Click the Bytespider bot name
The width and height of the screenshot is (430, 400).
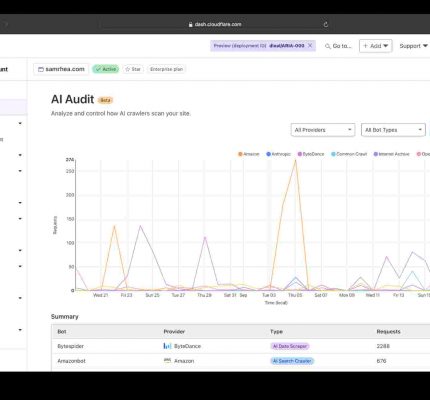71,346
